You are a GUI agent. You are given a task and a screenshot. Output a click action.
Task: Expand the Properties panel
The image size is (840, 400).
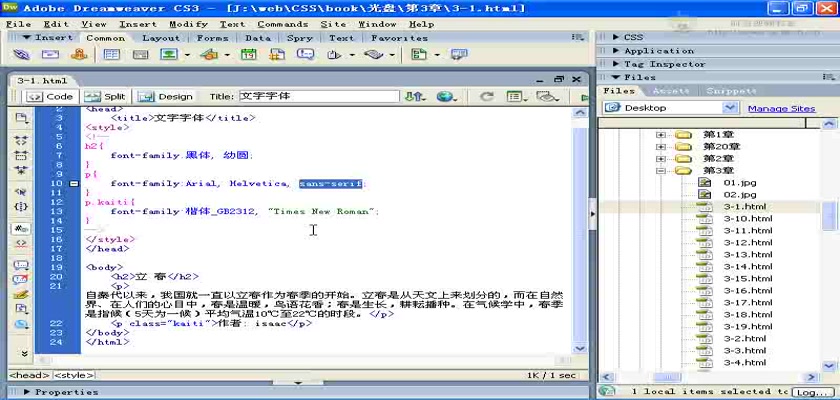(27, 392)
